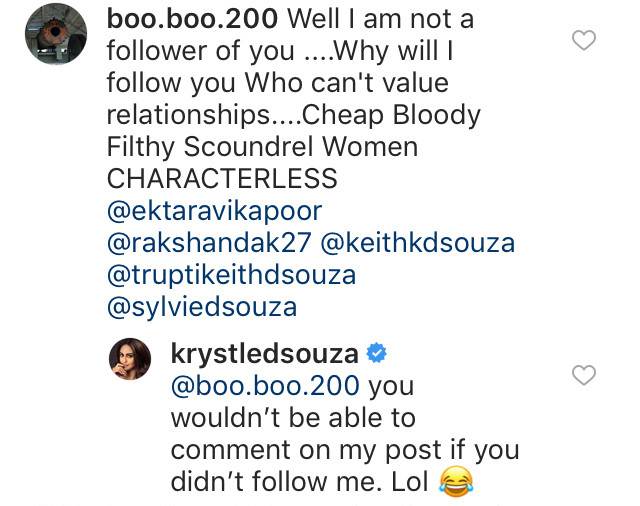Visit the @truptikeithdsouza tagged profile
Image resolution: width=640 pixels, height=506 pixels.
click(231, 275)
